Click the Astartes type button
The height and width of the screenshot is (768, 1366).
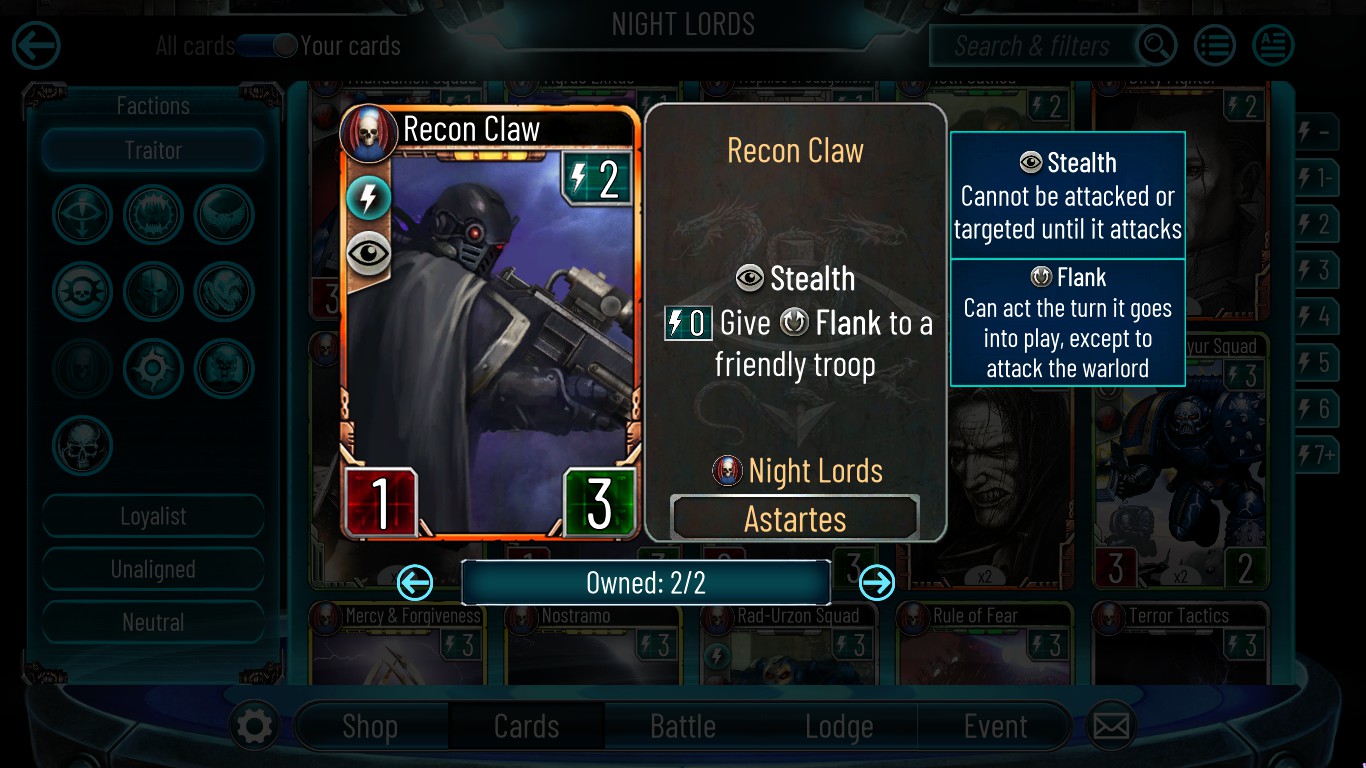coord(795,519)
